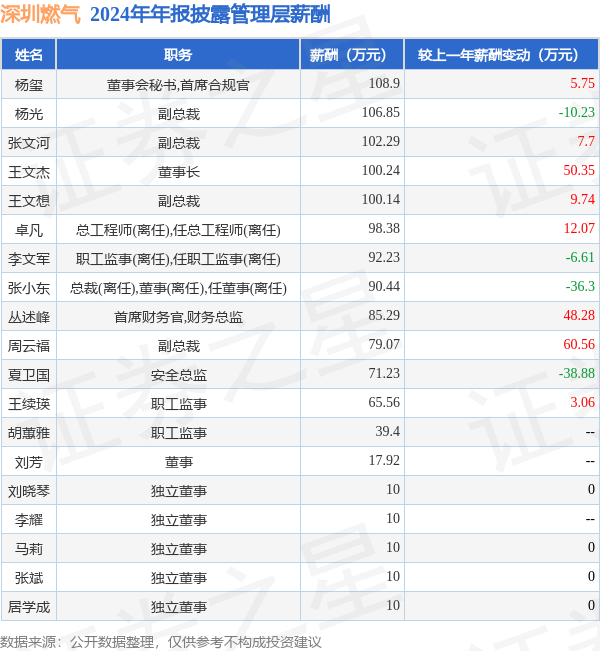Image resolution: width=600 pixels, height=651 pixels.
Task: Click the salary value 108.9
Action: pos(384,83)
